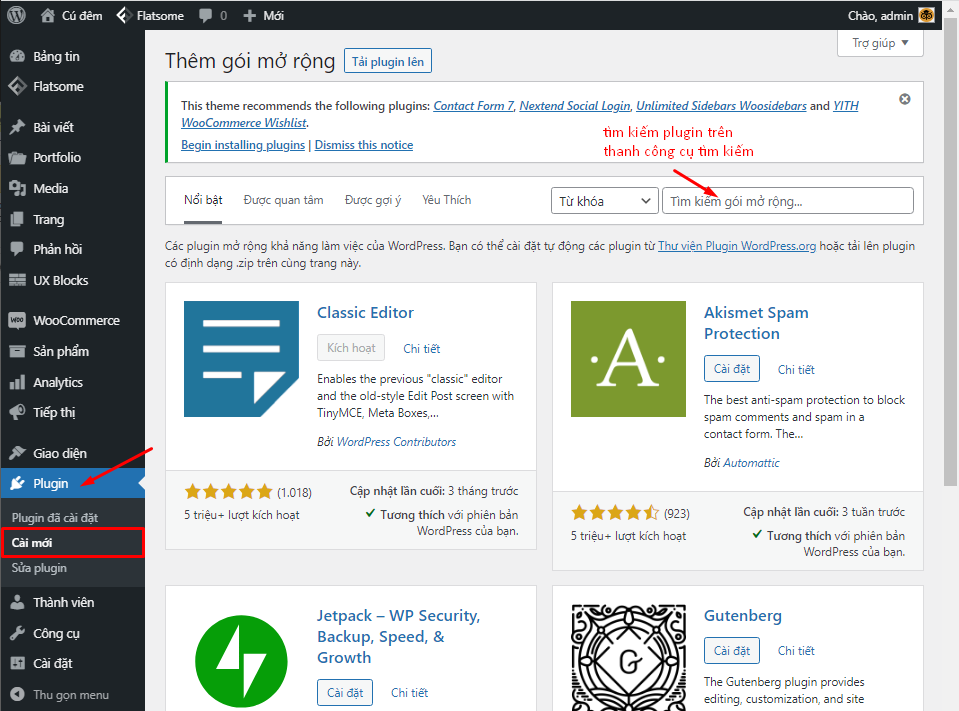Open Chi tiết for Classic Editor
This screenshot has width=959, height=711.
[x=421, y=348]
